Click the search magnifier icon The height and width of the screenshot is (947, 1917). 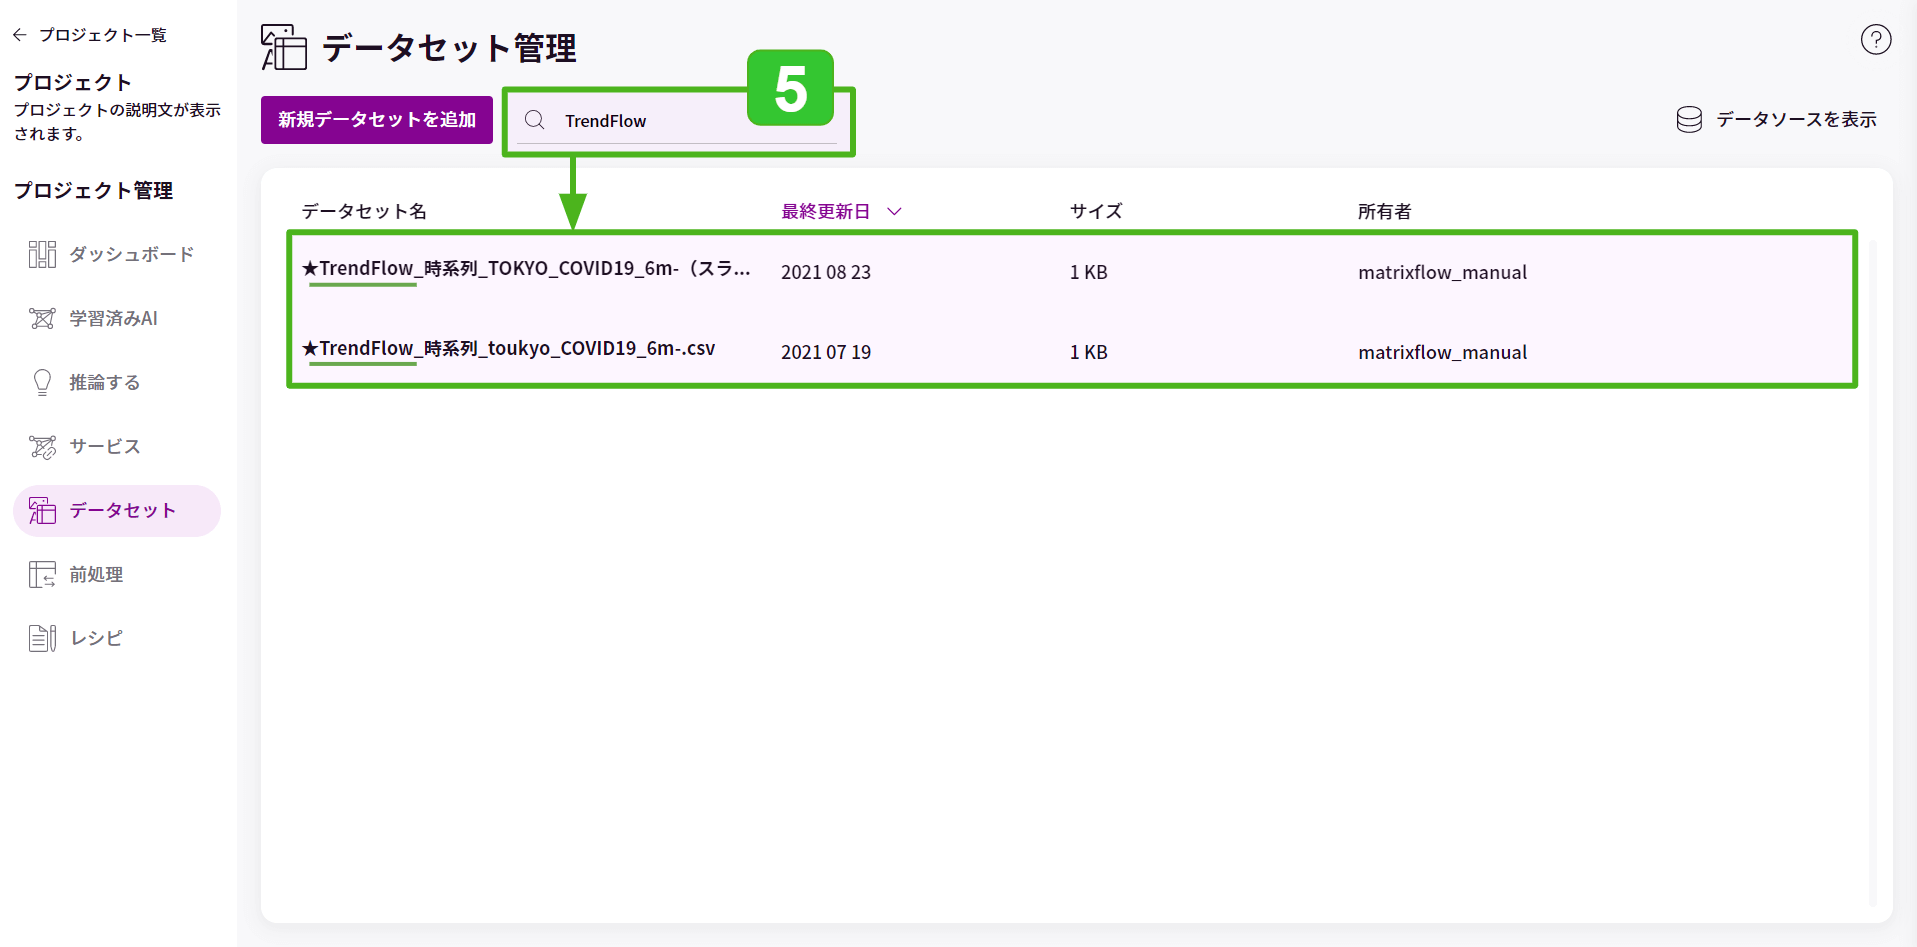pyautogui.click(x=535, y=120)
